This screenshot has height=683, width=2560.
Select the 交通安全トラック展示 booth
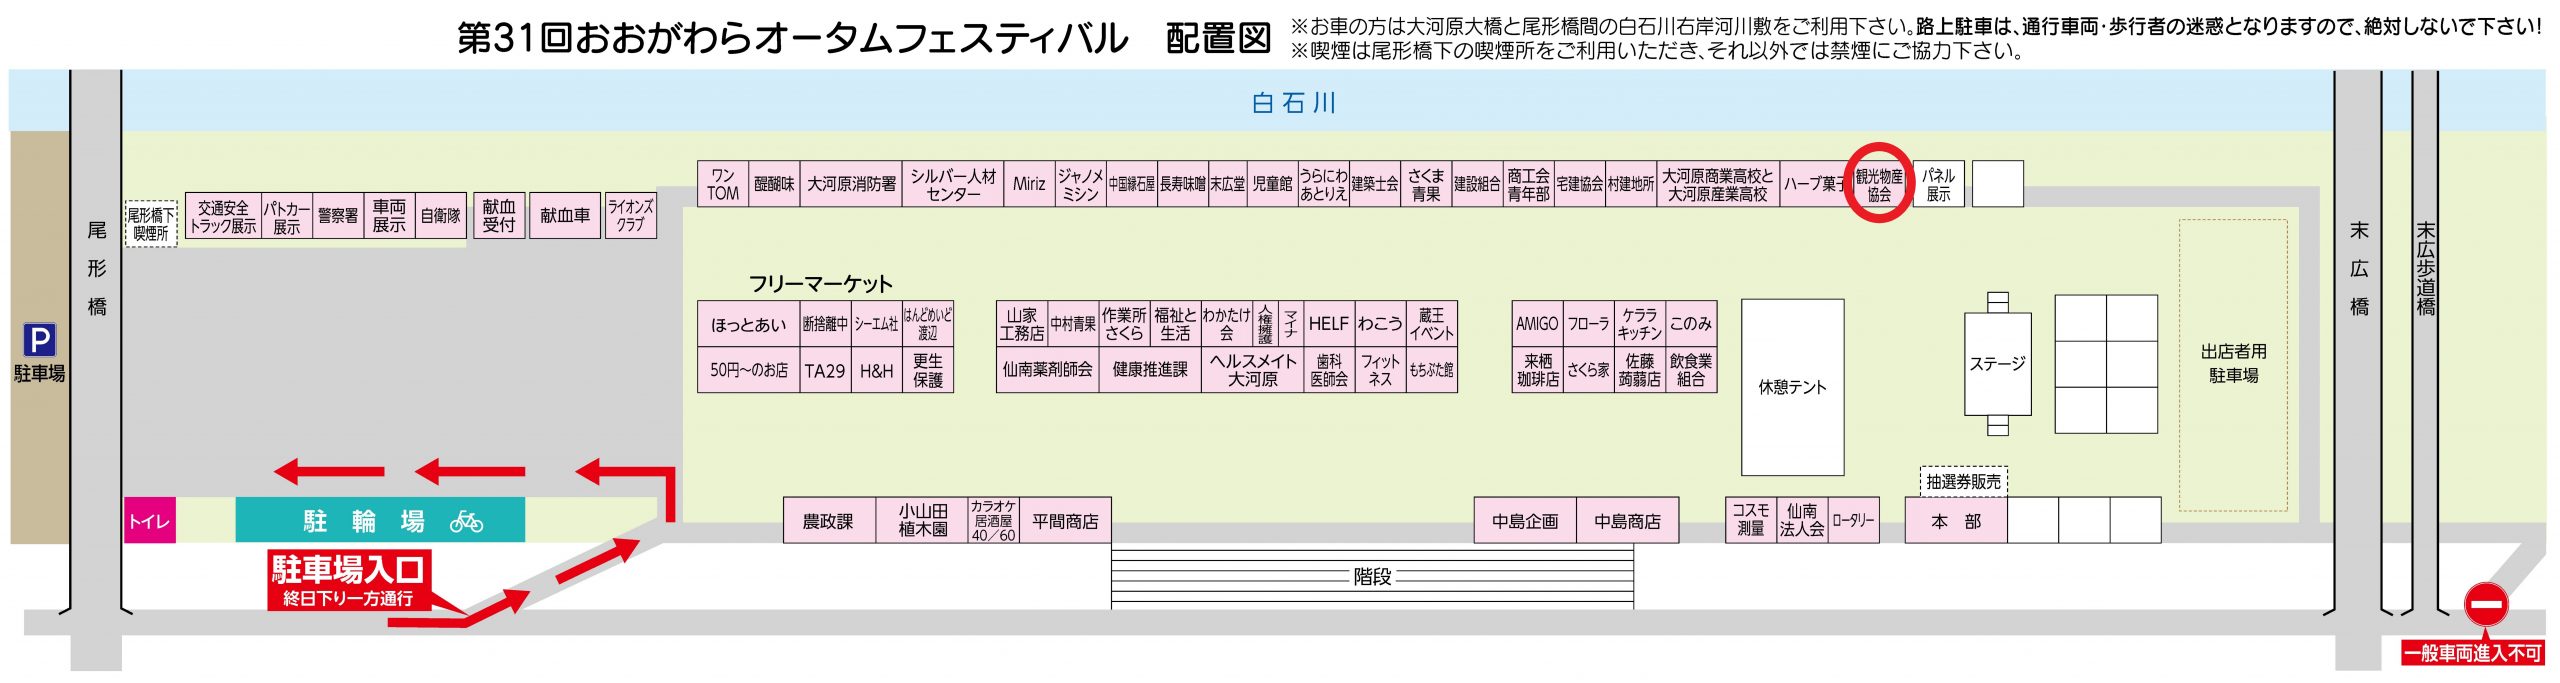223,216
